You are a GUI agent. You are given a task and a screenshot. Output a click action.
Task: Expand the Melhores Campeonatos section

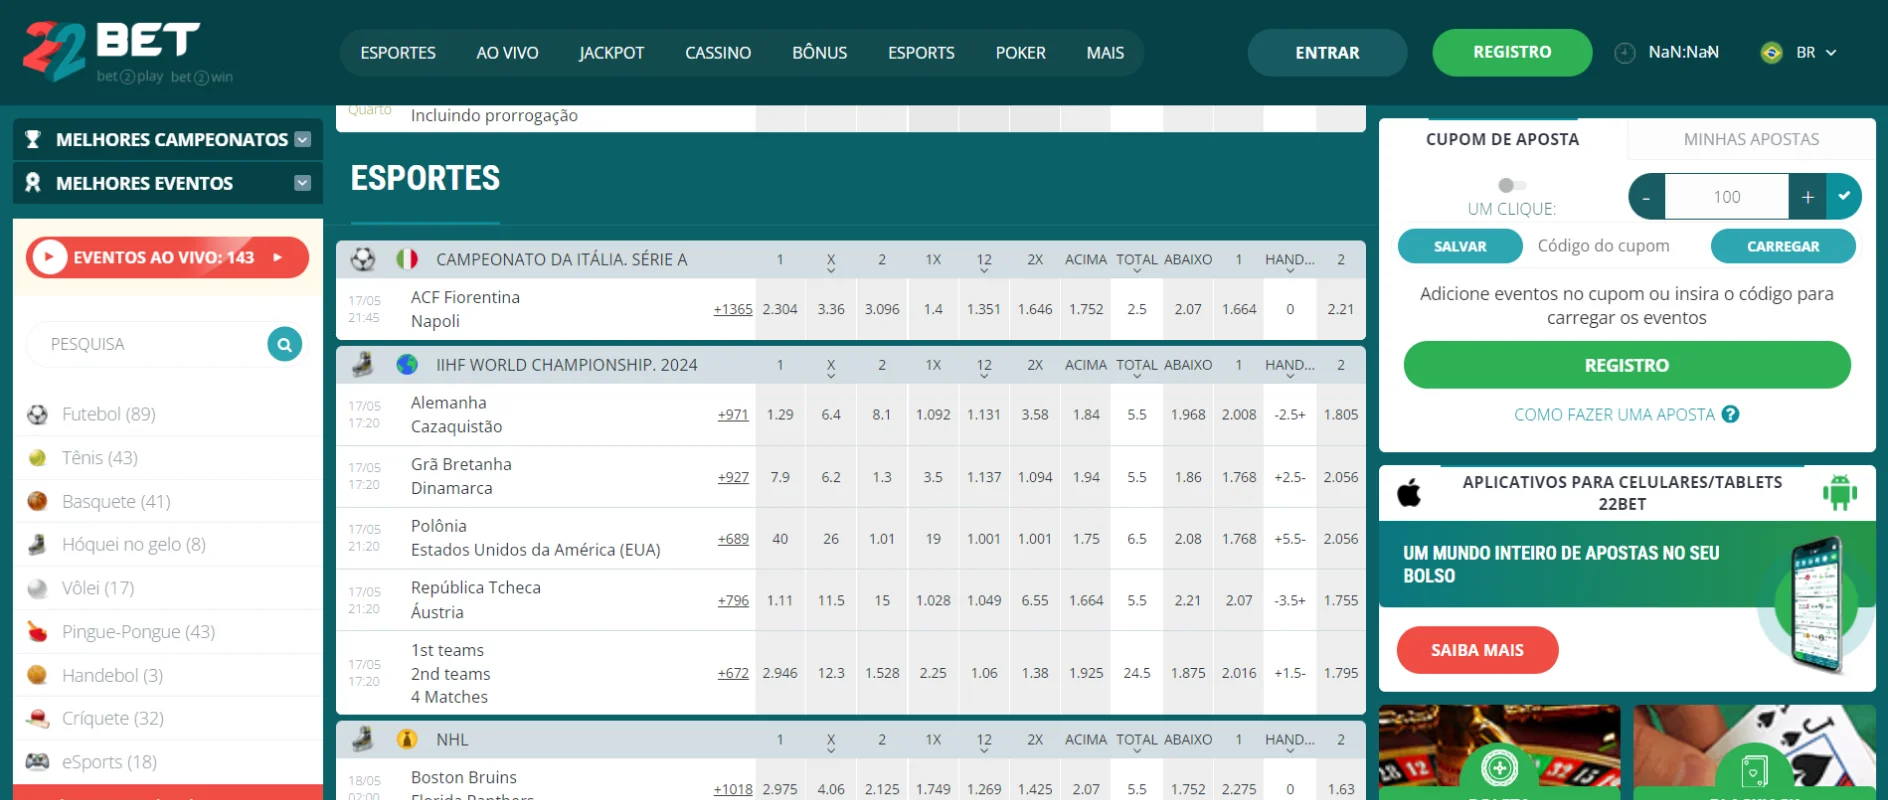[x=303, y=140]
